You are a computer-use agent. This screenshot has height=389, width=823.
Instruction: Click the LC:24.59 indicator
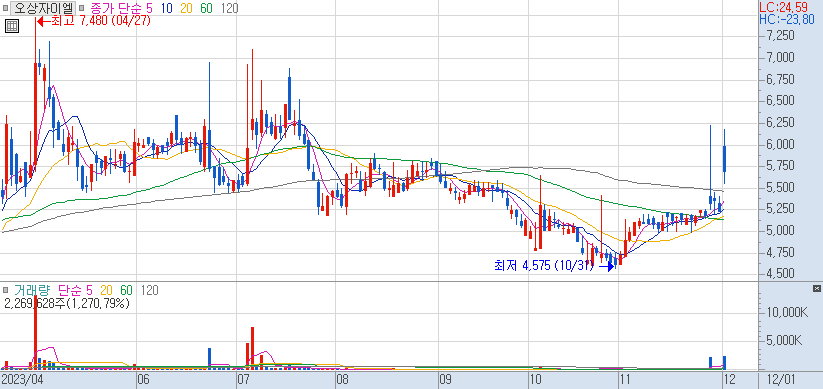[785, 8]
